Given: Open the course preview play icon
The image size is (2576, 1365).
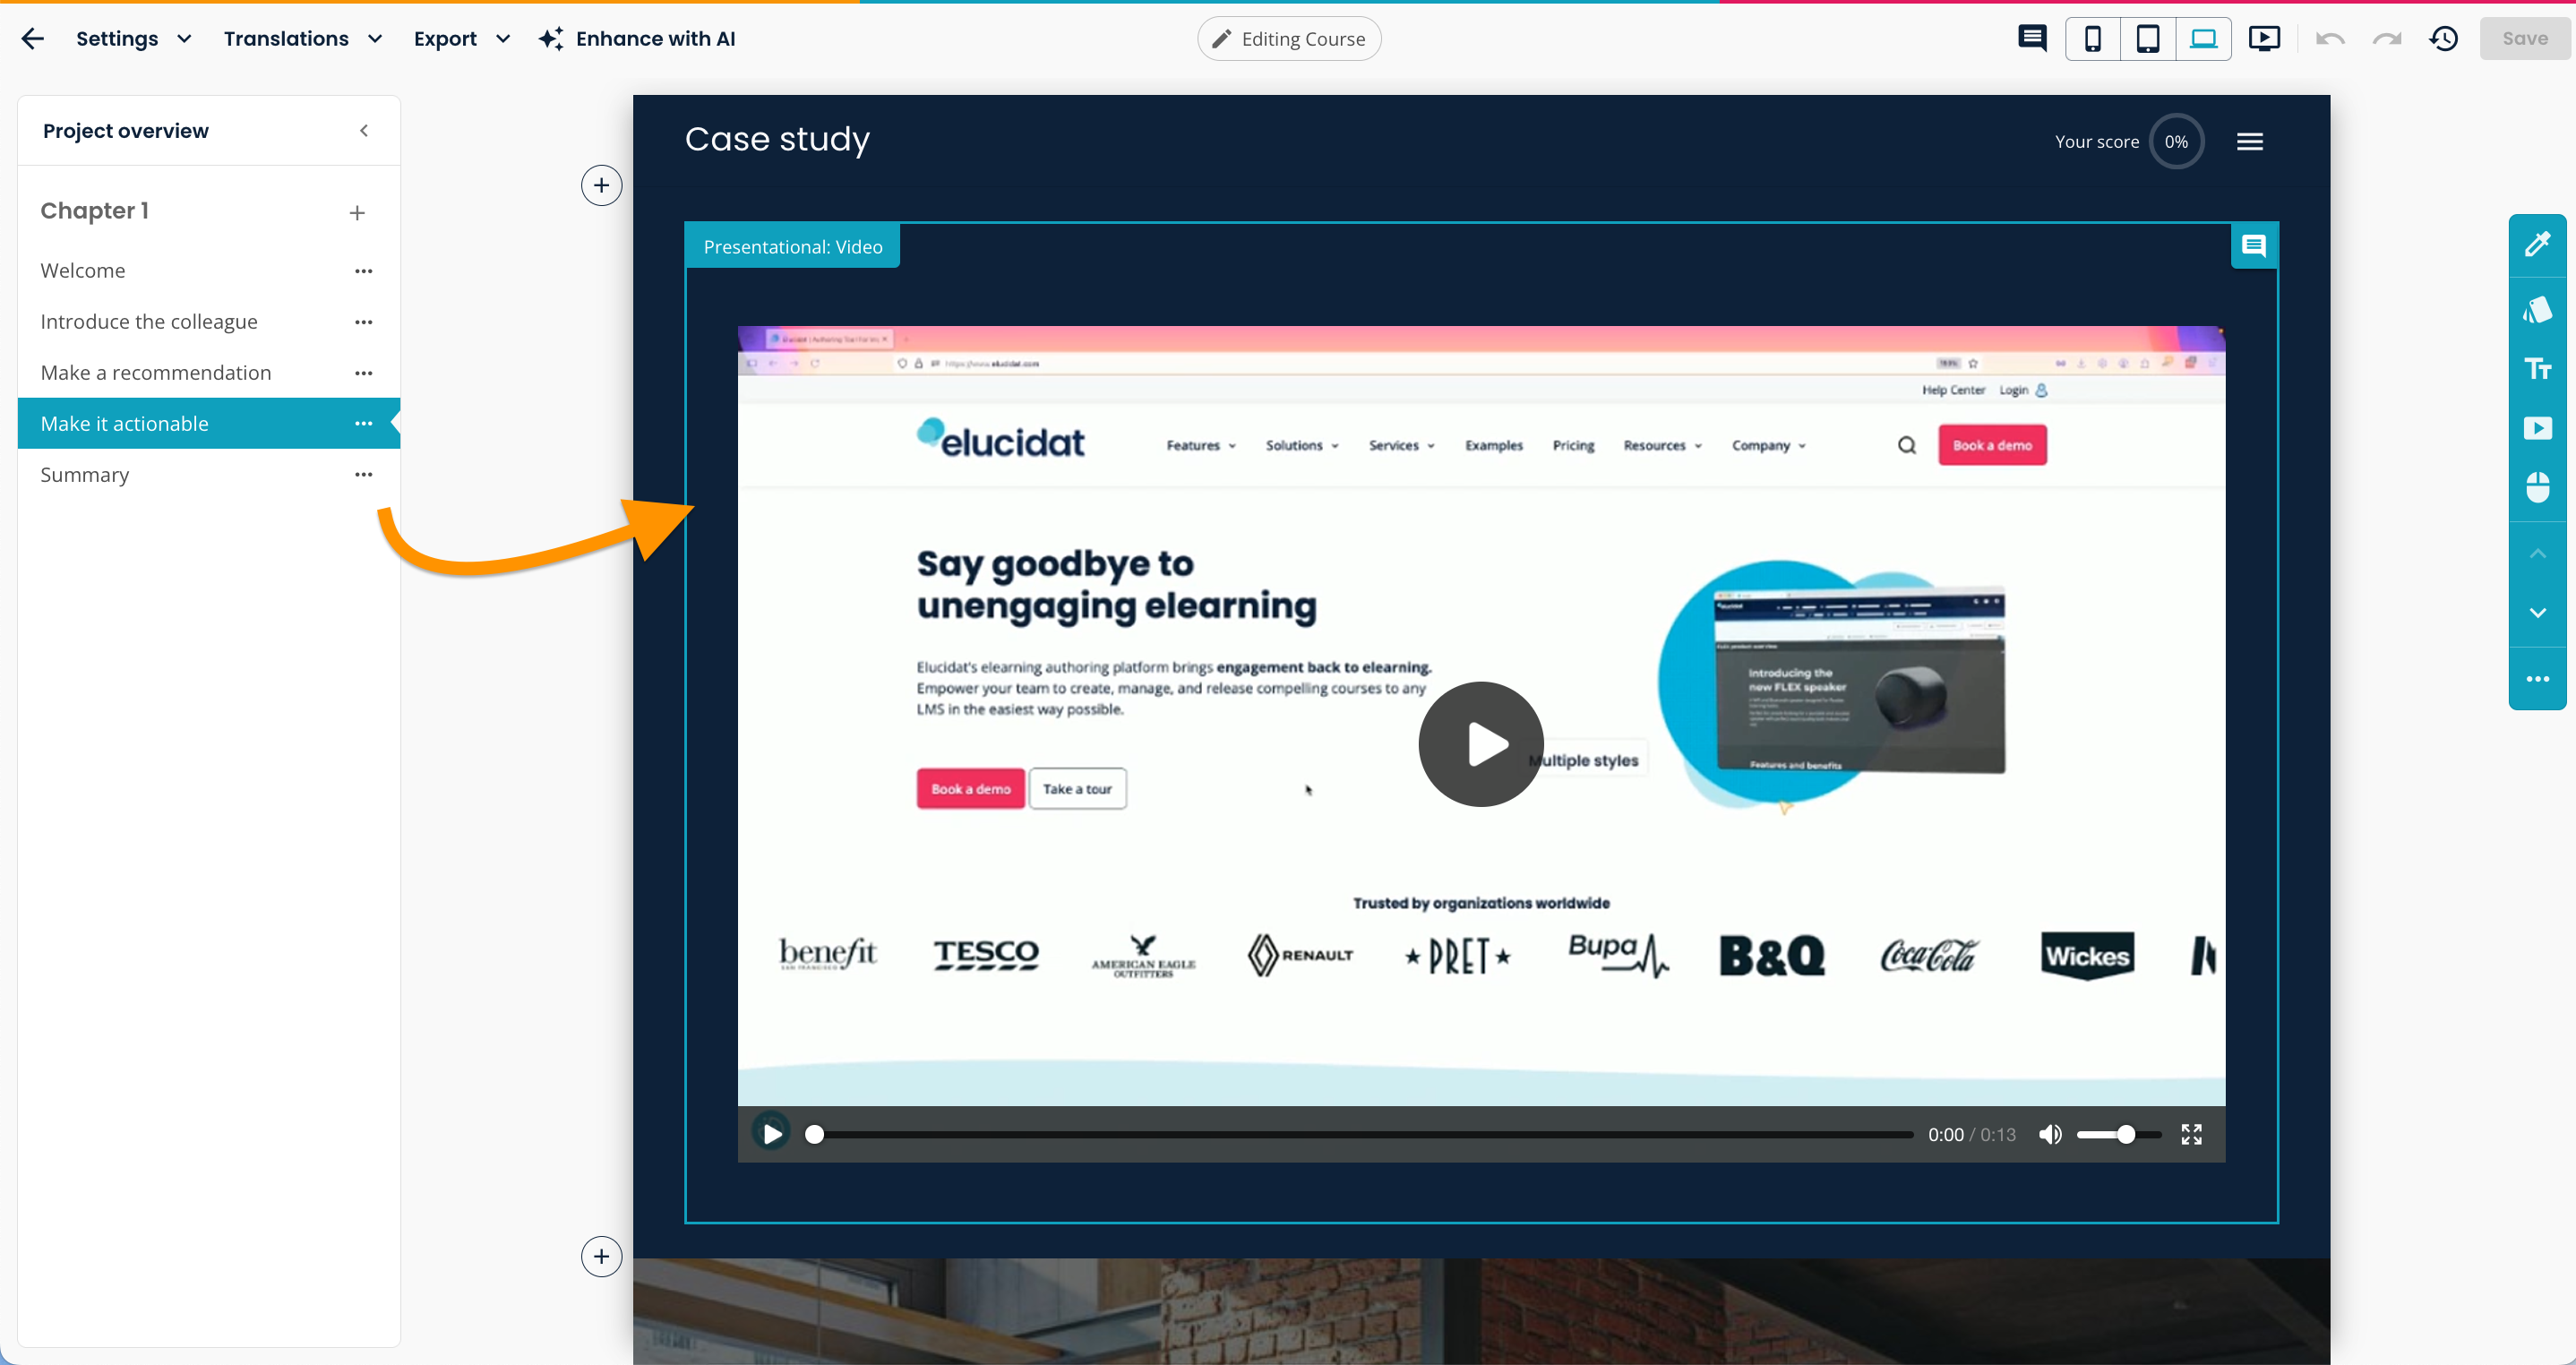Looking at the screenshot, I should tap(2264, 39).
